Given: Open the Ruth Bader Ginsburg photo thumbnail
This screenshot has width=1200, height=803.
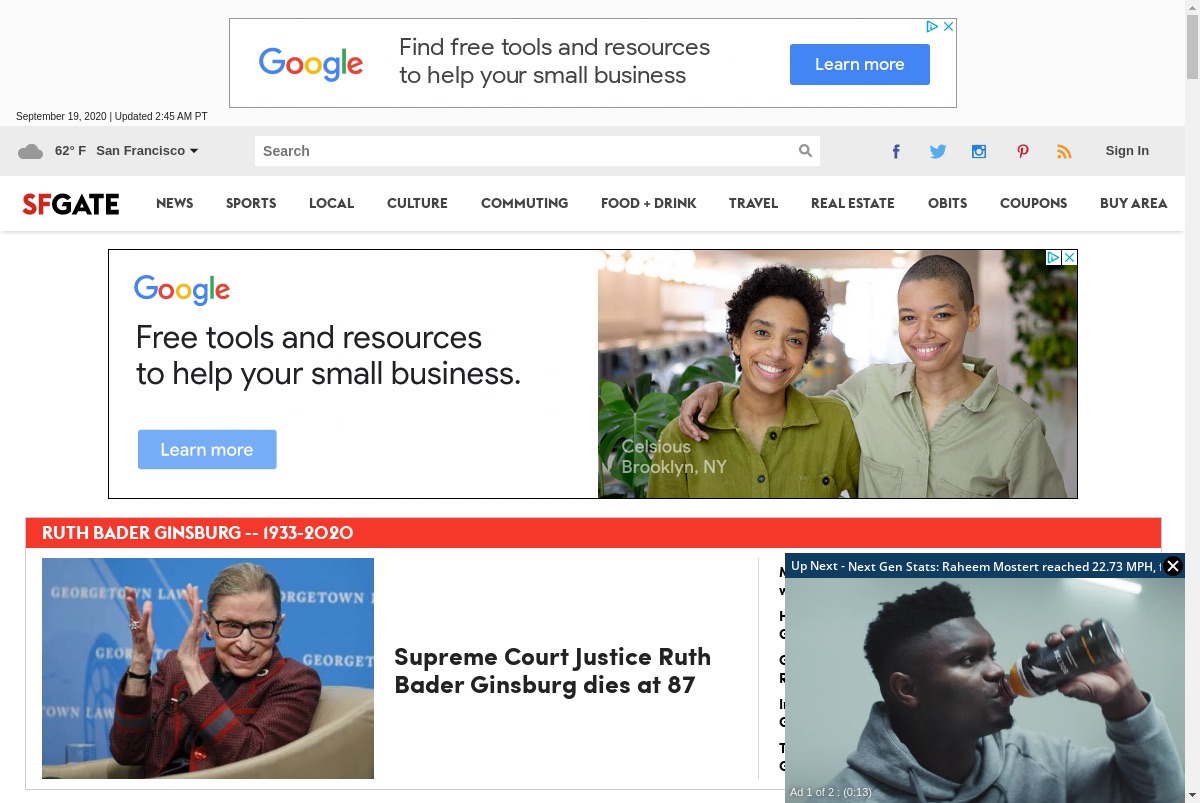Looking at the screenshot, I should tap(208, 668).
